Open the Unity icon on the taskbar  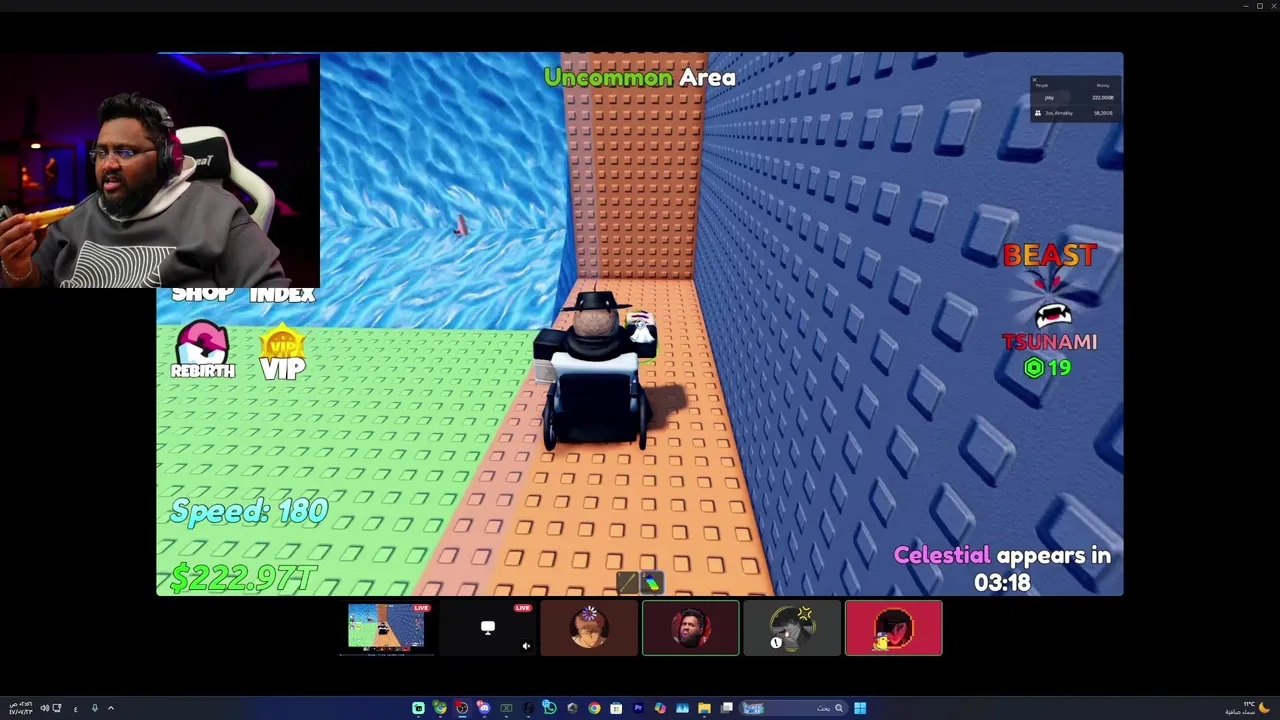point(572,708)
